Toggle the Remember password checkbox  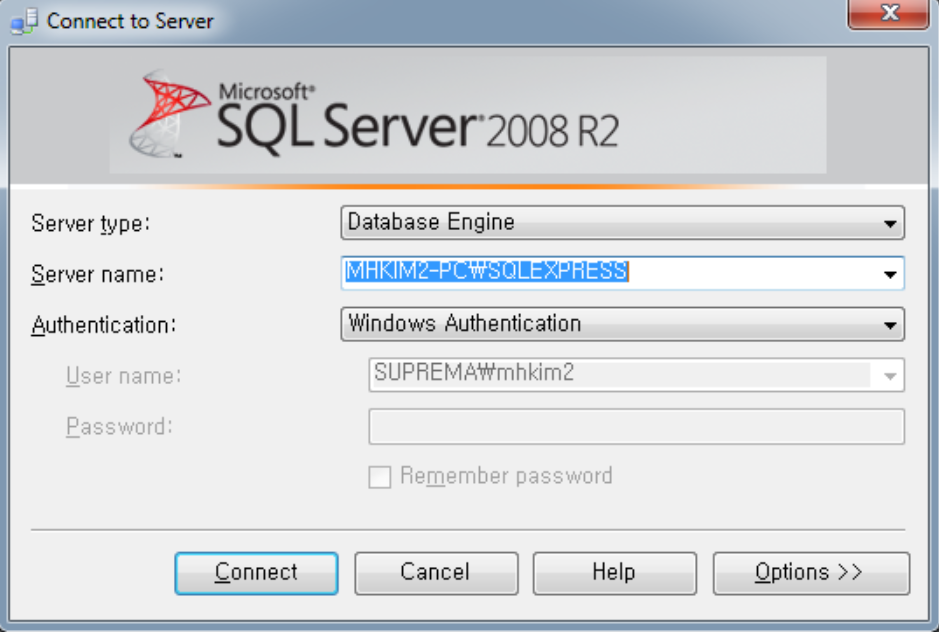[380, 477]
